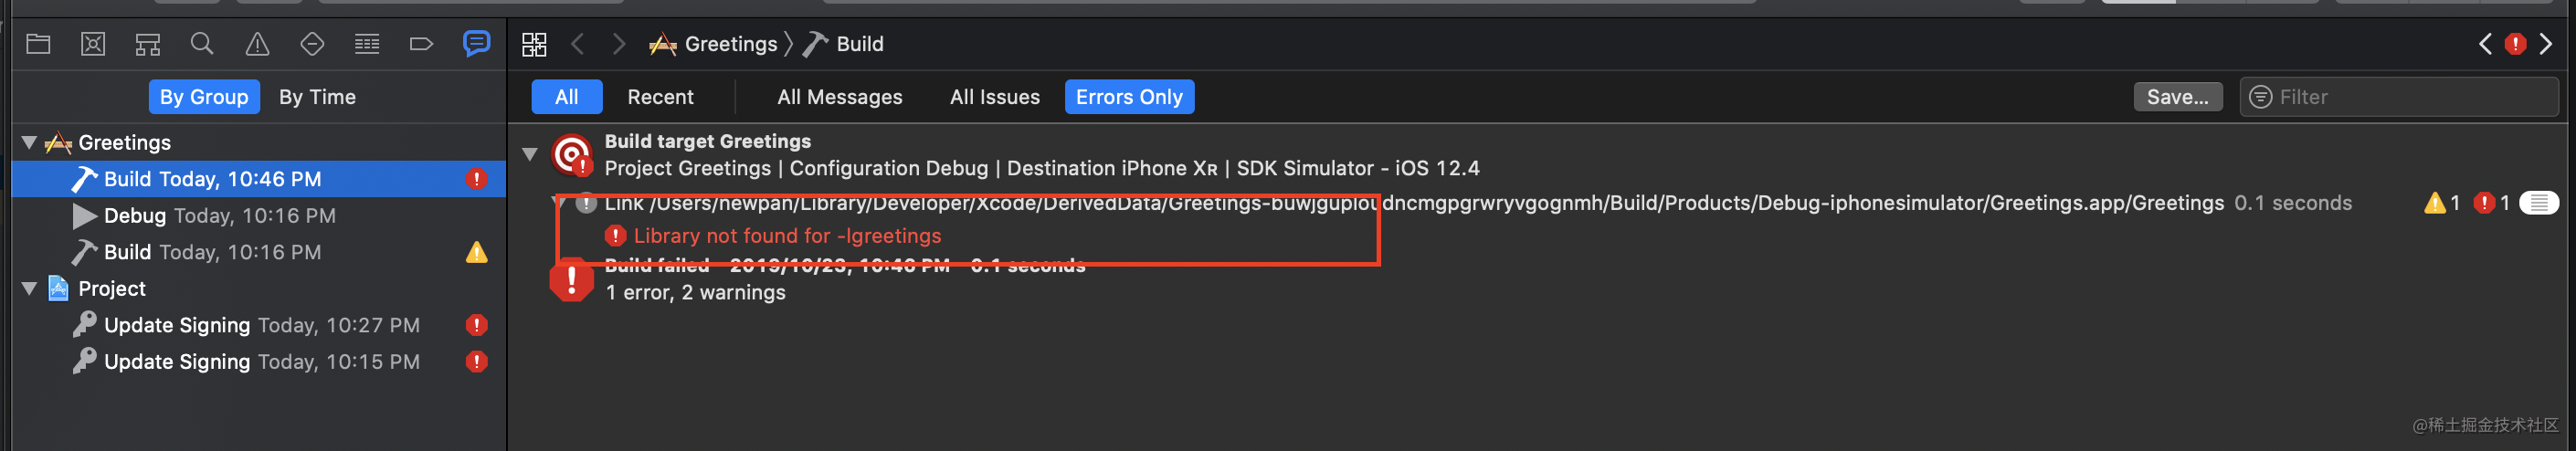Select the Report navigator speech bubble icon
Image resolution: width=2576 pixels, height=451 pixels.
(476, 43)
